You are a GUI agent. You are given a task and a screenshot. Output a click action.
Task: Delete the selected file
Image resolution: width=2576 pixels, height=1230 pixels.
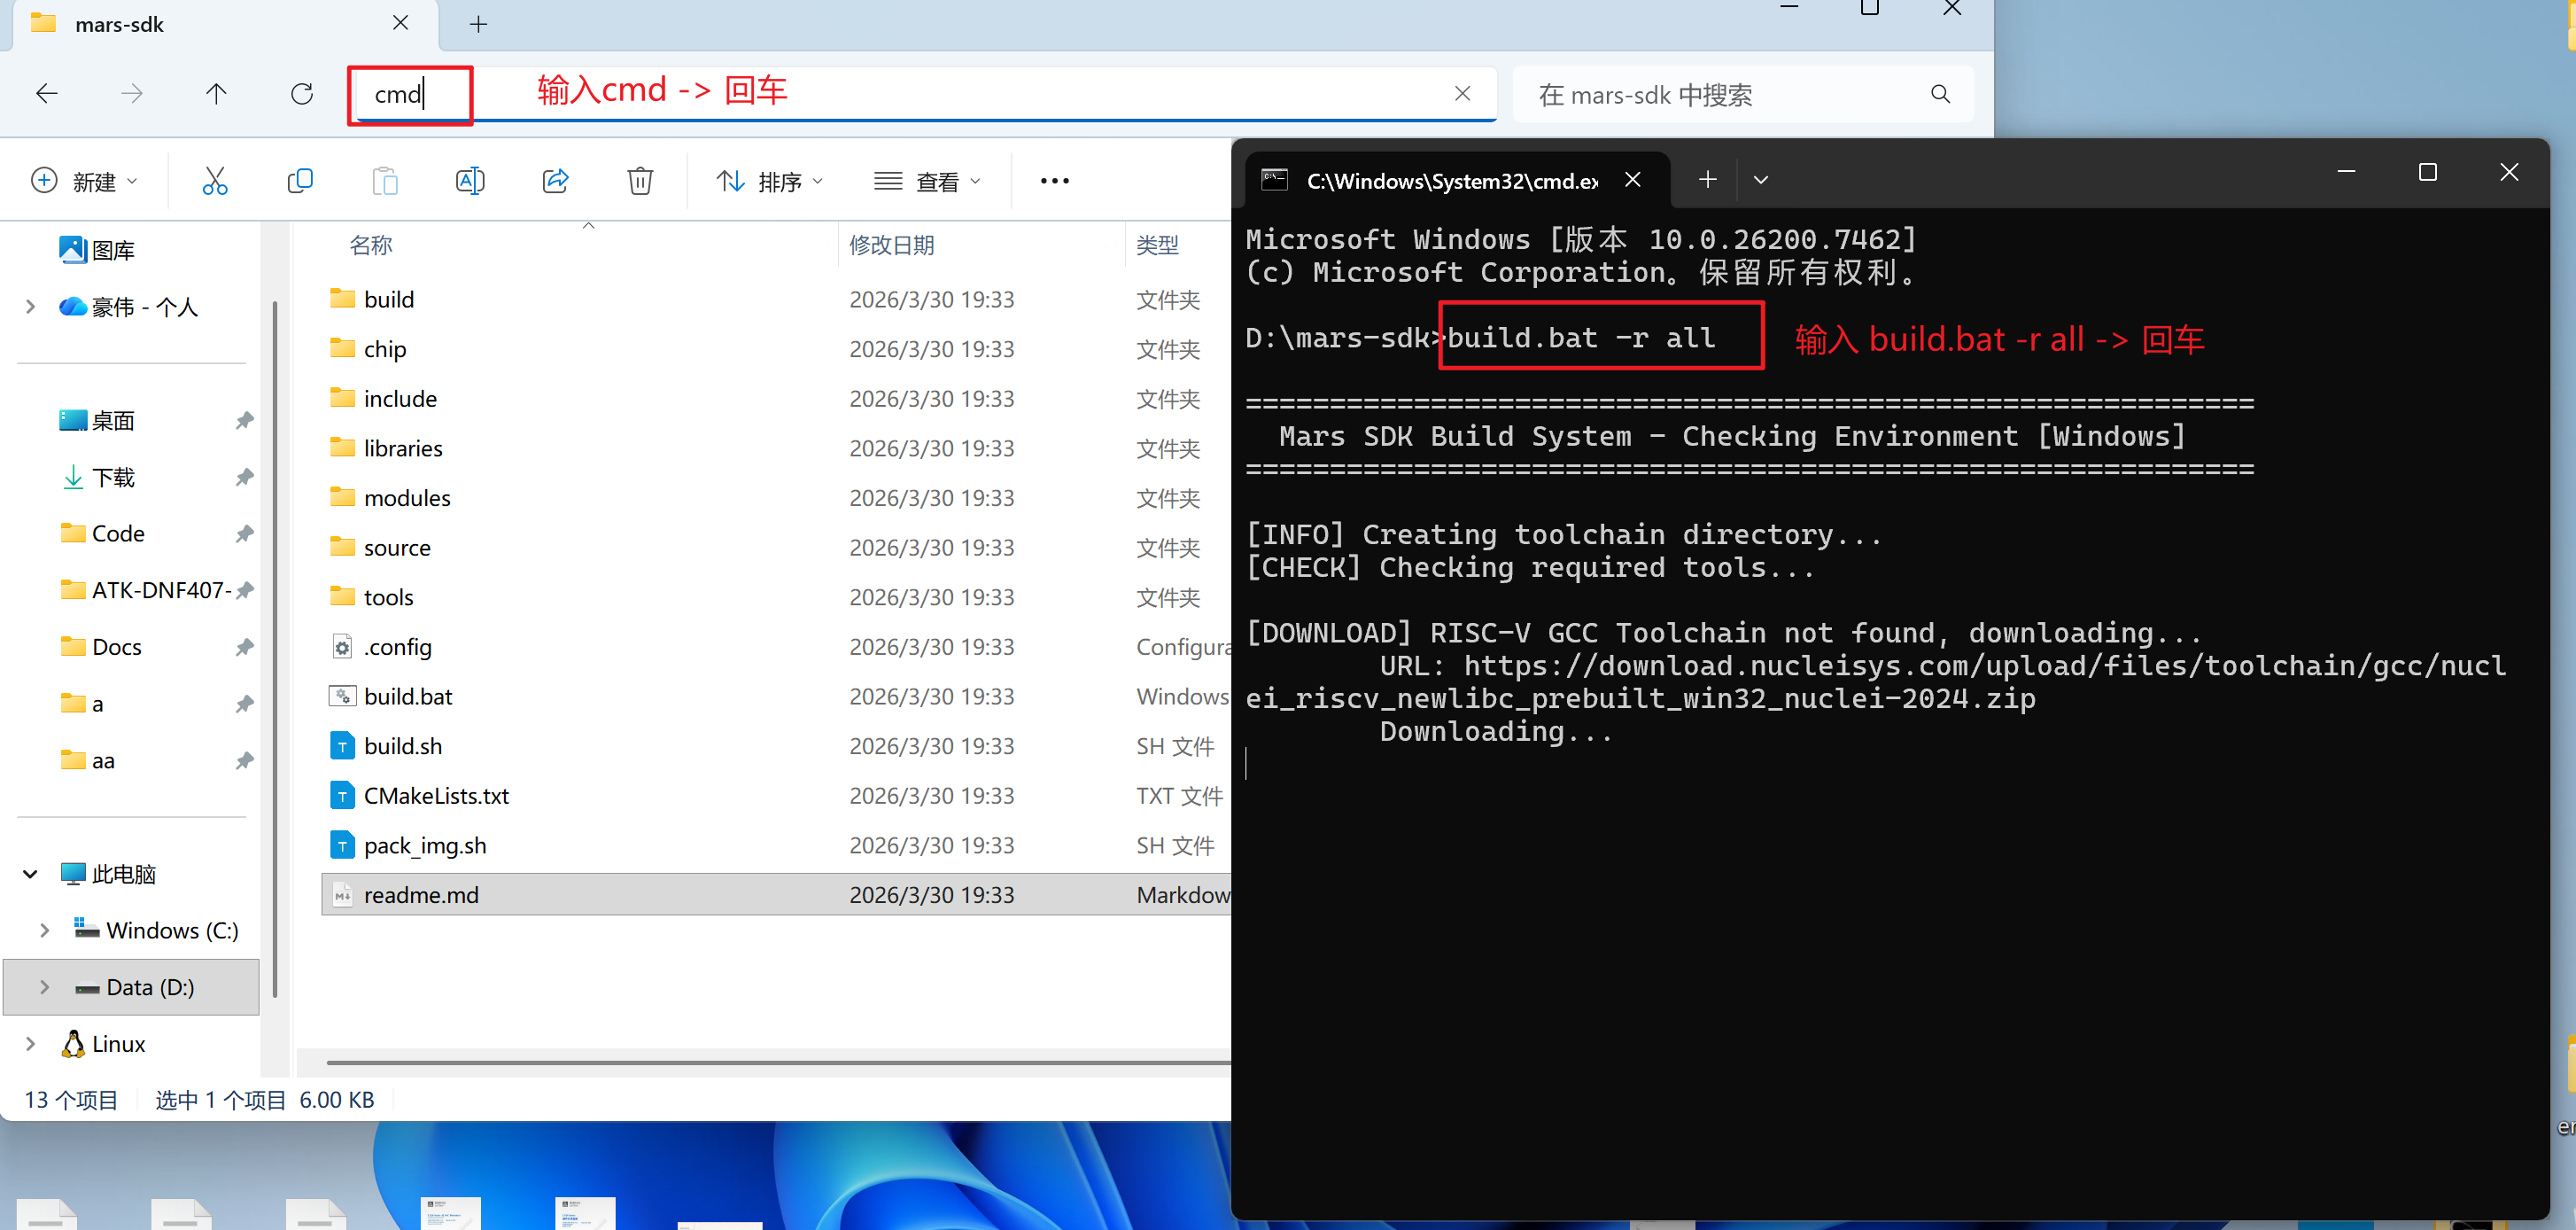640,181
